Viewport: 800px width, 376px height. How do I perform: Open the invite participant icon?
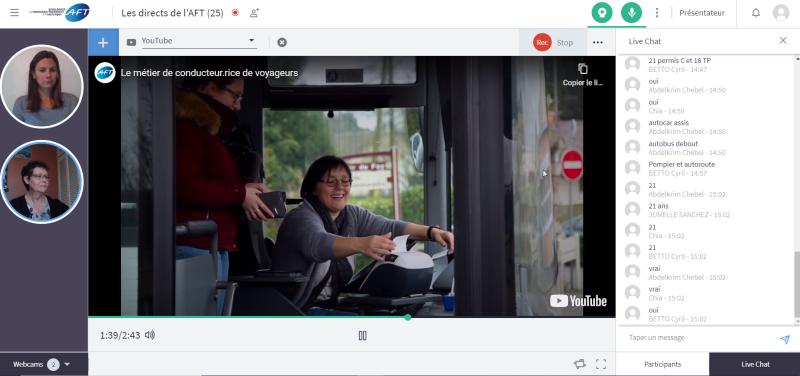point(254,13)
